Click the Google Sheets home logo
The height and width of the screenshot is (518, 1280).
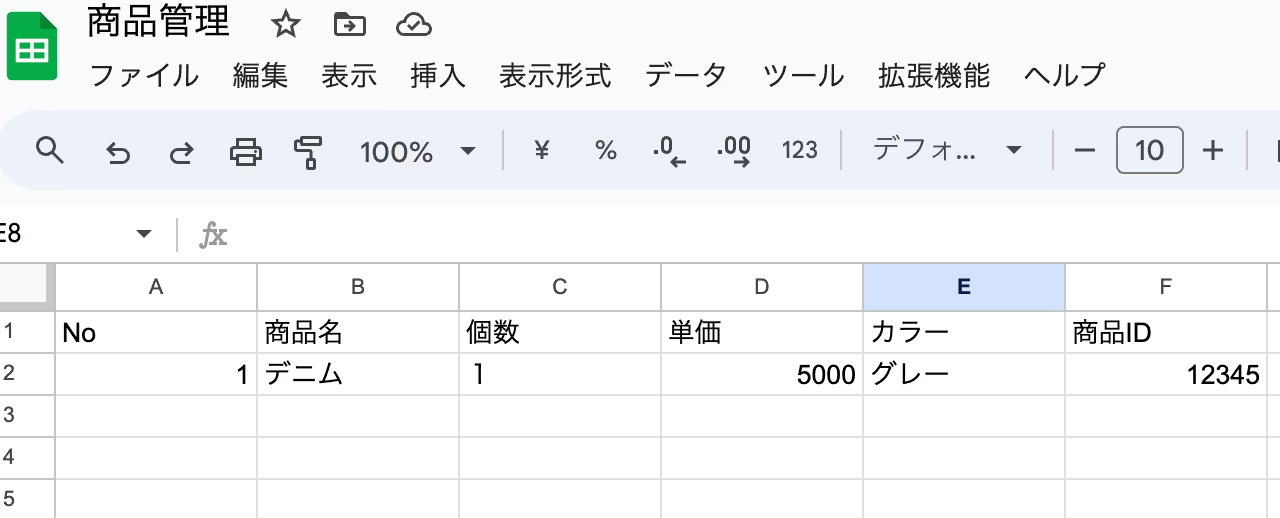(32, 47)
